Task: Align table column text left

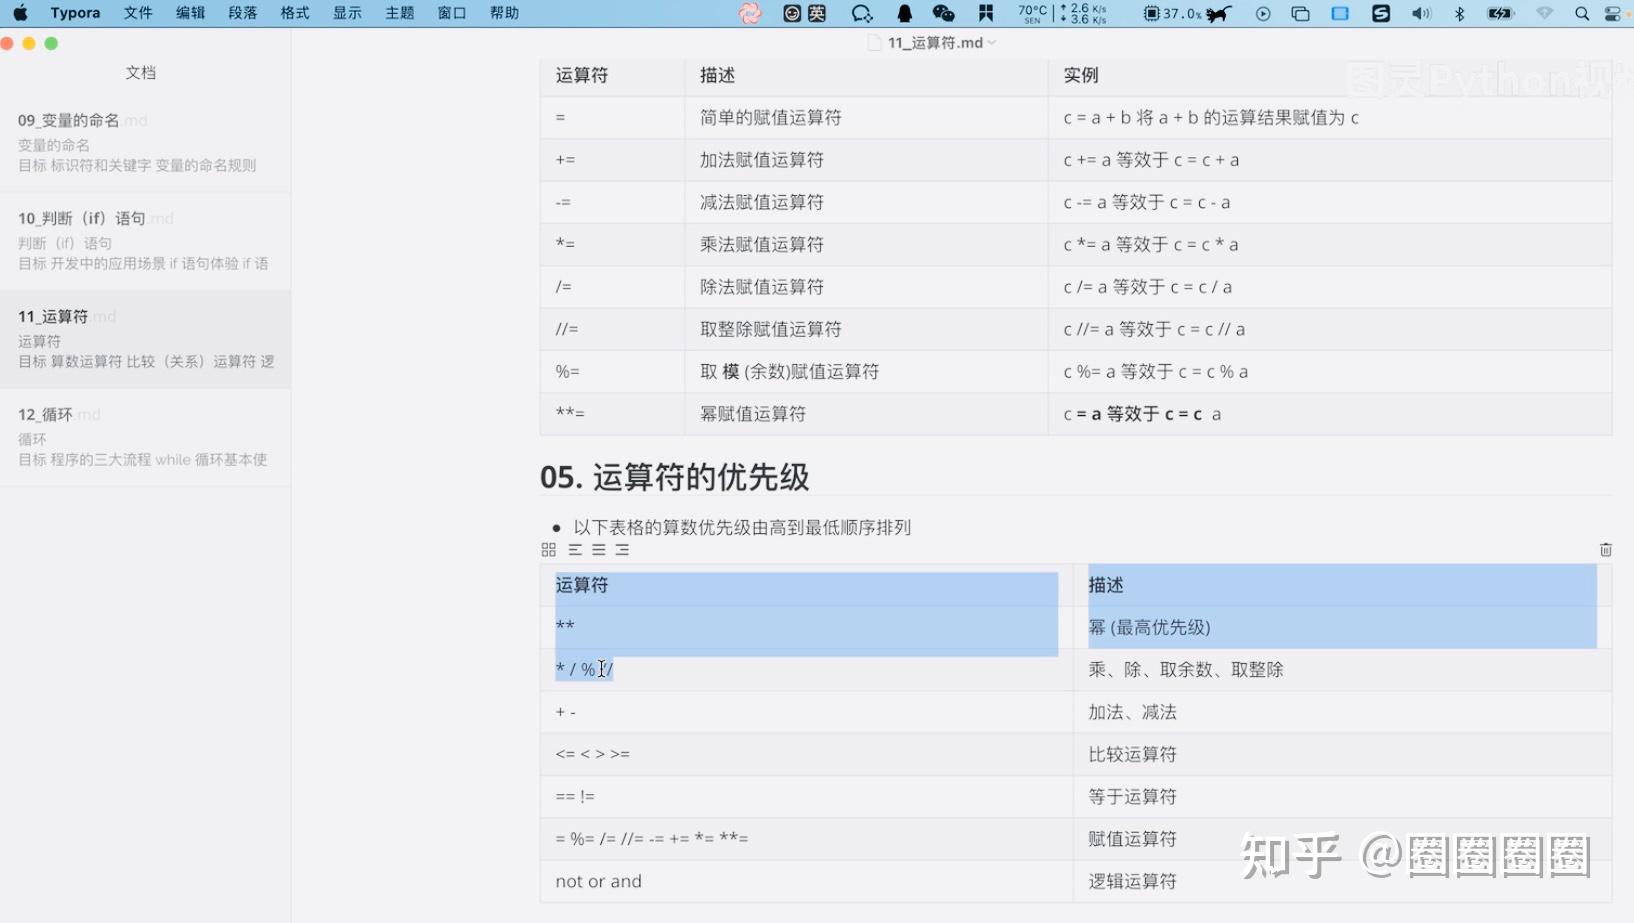Action: (x=575, y=549)
